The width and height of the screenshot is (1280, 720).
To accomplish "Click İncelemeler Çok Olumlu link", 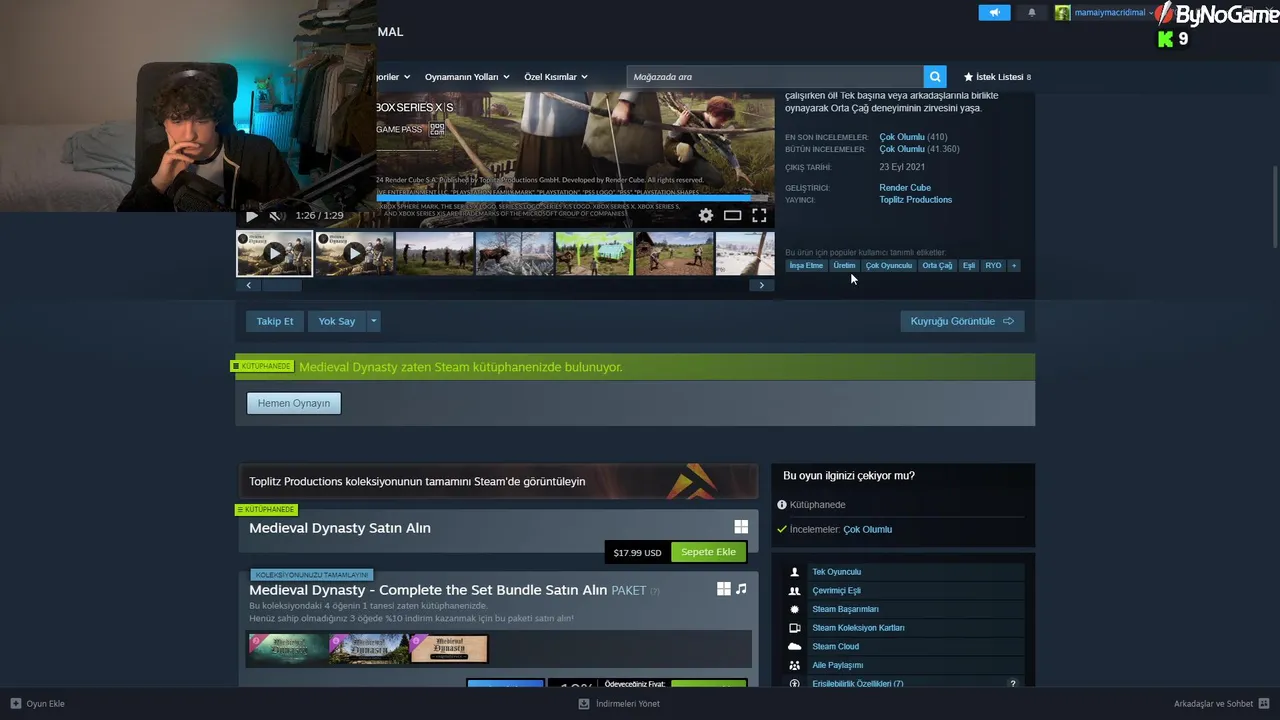I will pyautogui.click(x=867, y=529).
